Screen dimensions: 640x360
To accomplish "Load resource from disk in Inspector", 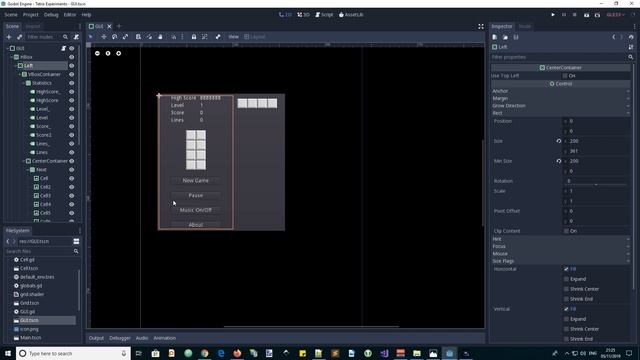I will (505, 37).
